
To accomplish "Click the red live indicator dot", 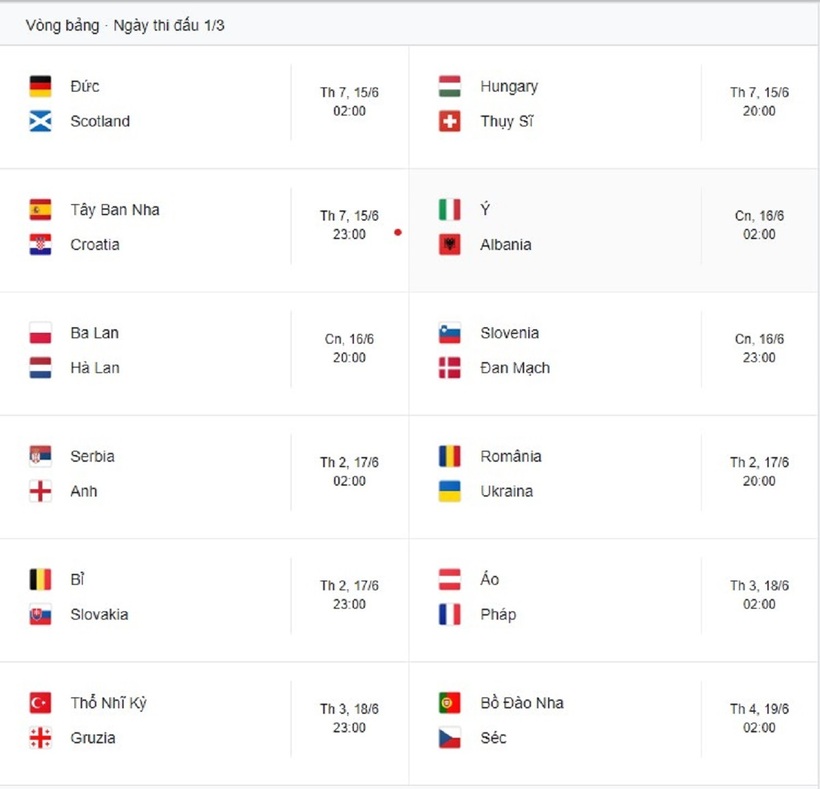I will [x=398, y=232].
